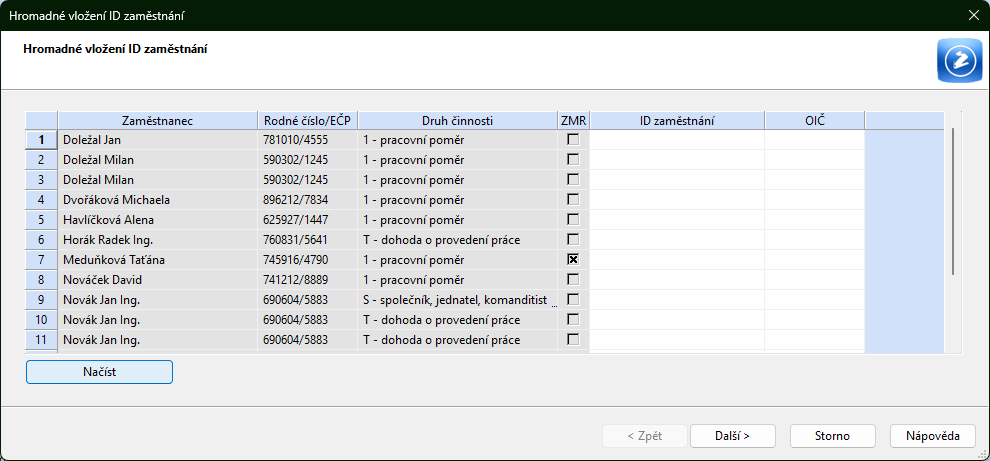The image size is (990, 461).
Task: Click the Další > button
Action: (732, 436)
